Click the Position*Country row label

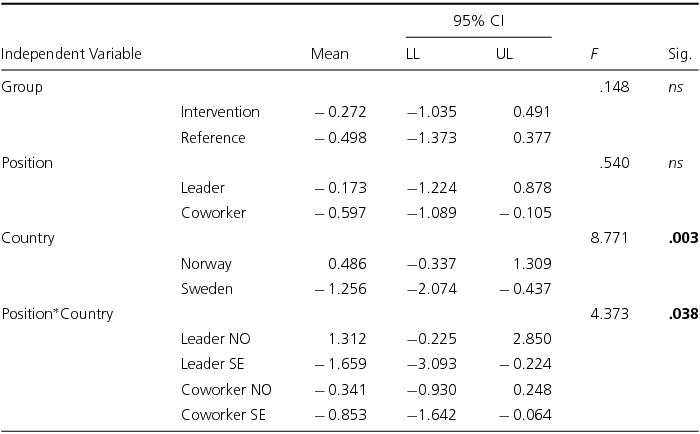(57, 314)
